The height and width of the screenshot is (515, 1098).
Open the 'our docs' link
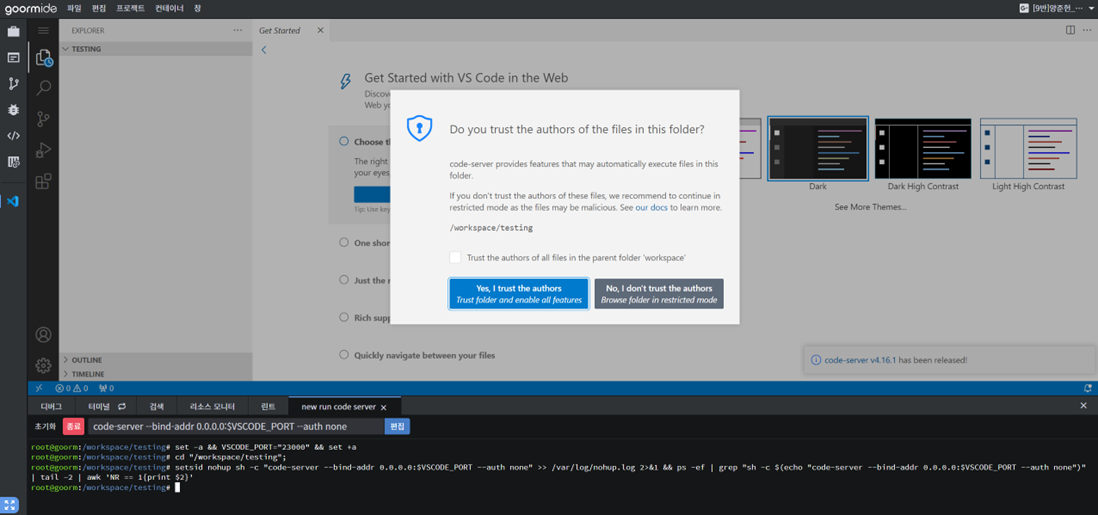point(651,208)
